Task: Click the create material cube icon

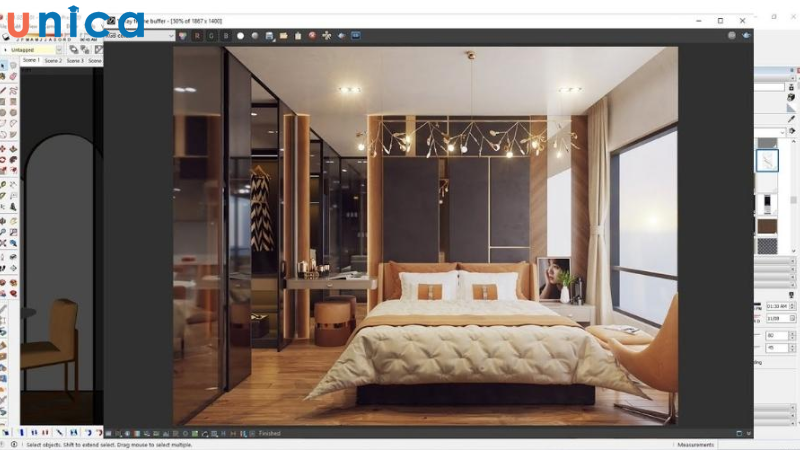Action: pyautogui.click(x=791, y=97)
